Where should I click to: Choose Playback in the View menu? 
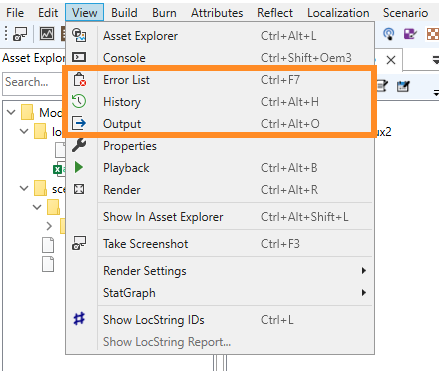220,168
